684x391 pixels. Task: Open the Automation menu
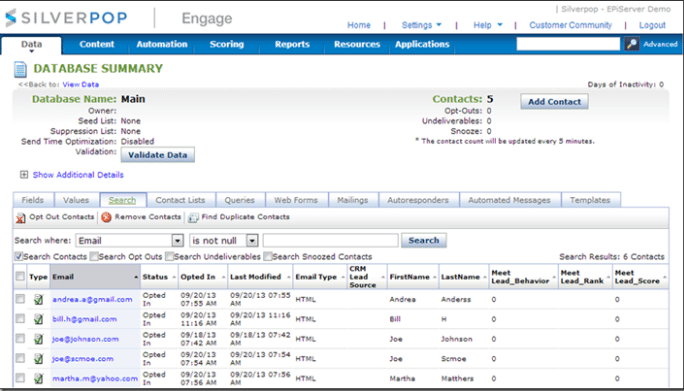162,44
